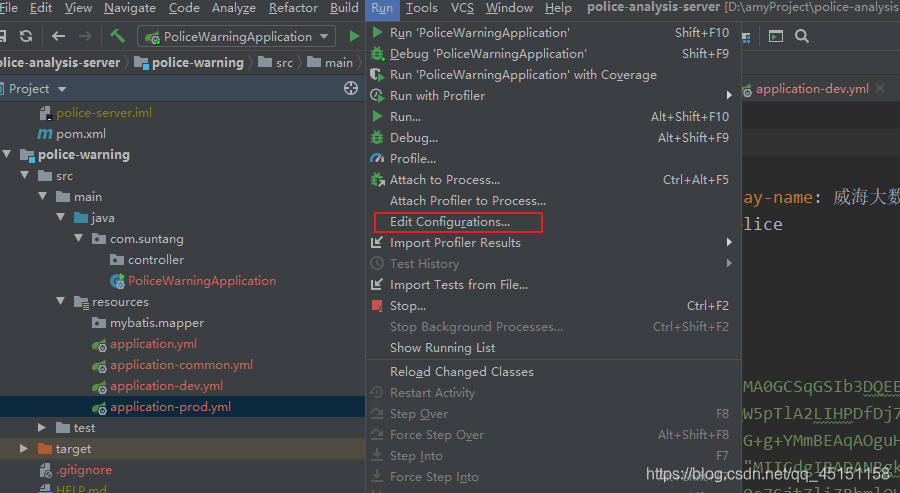Collapse the resources folder node
The image size is (900, 493).
point(60,301)
